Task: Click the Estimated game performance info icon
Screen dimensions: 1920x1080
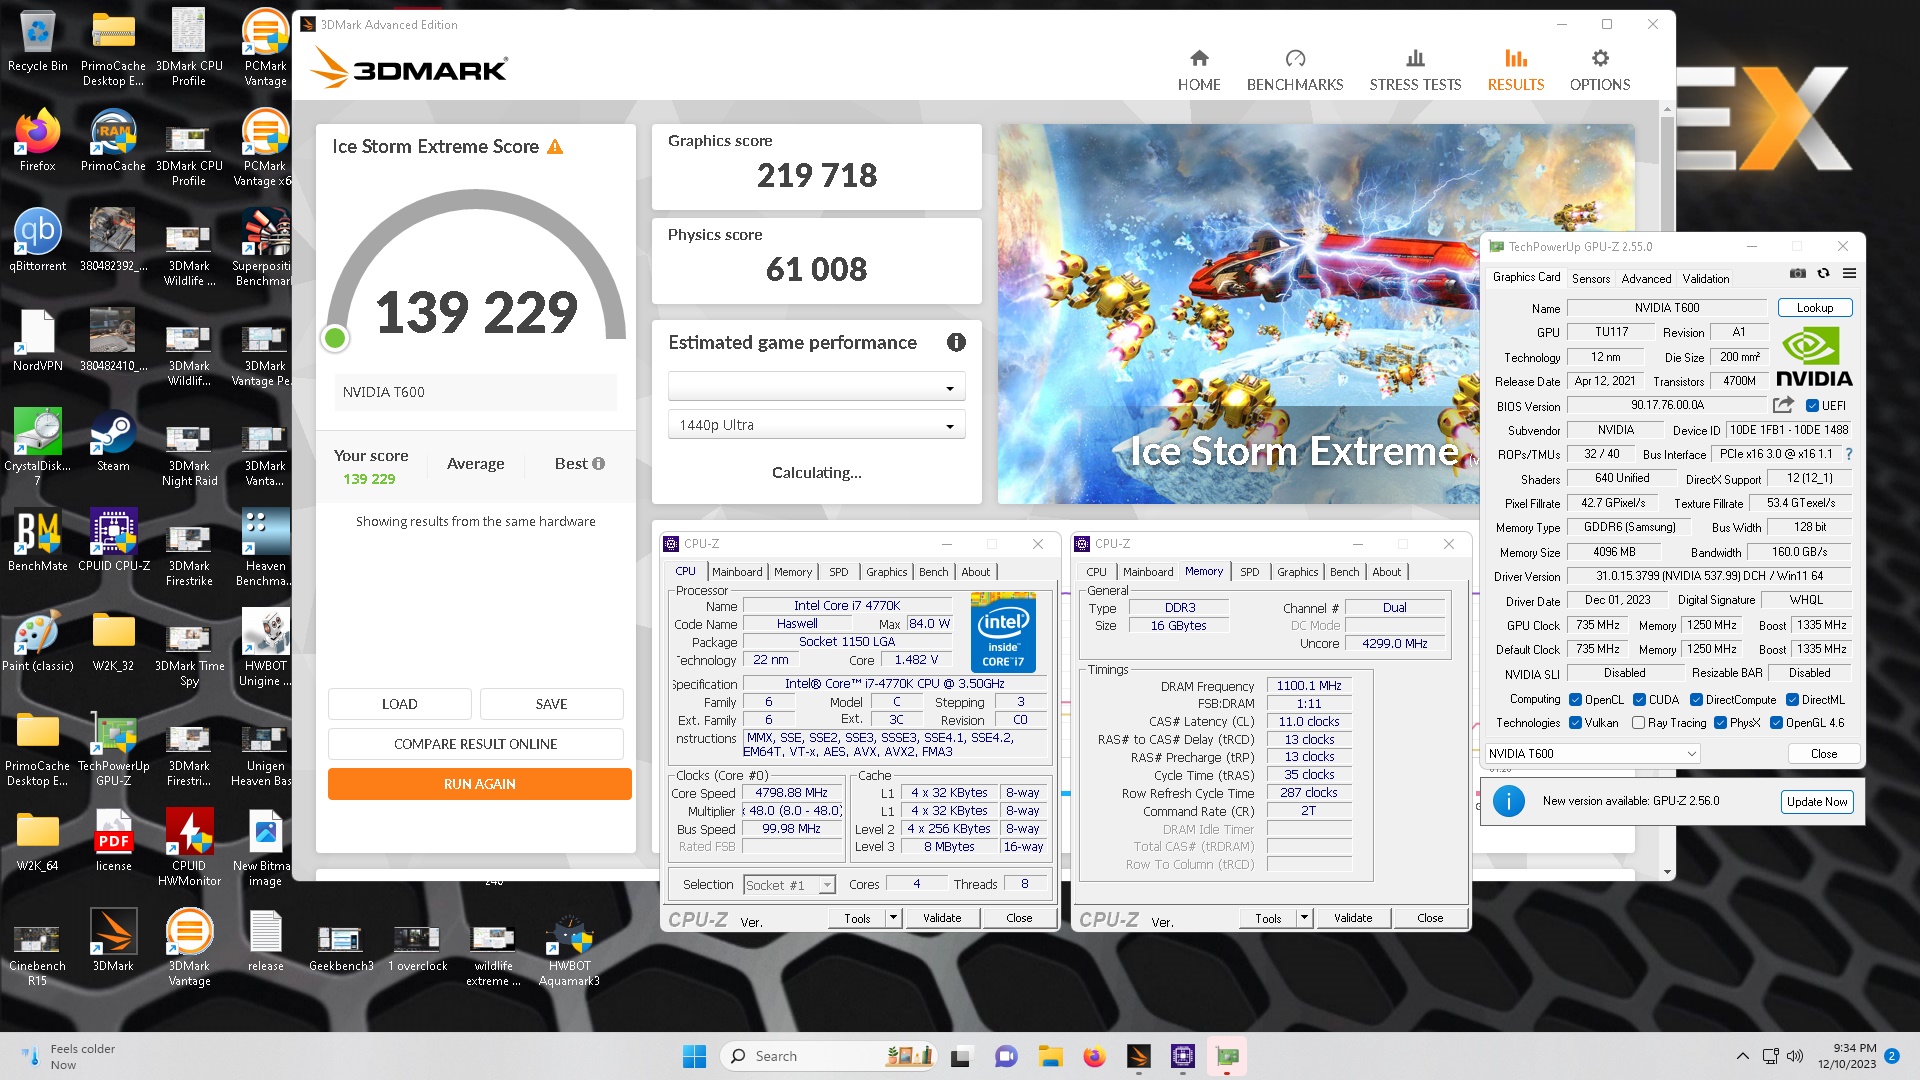Action: [x=956, y=343]
